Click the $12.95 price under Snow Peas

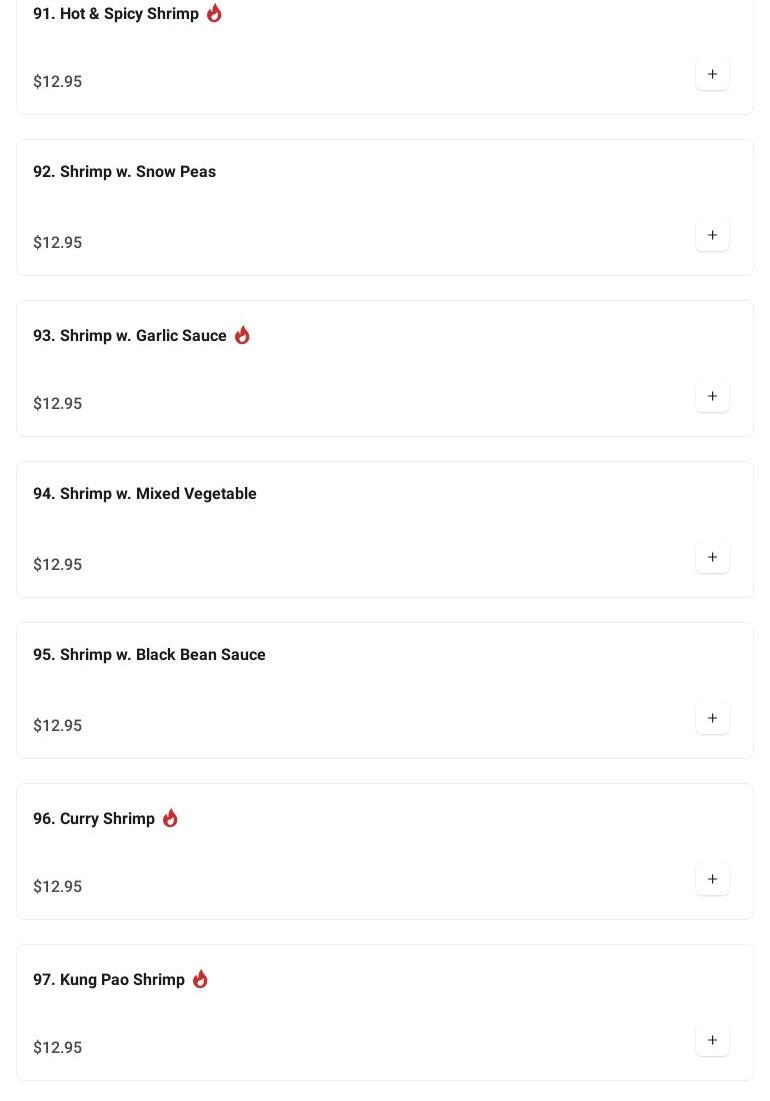pyautogui.click(x=58, y=243)
